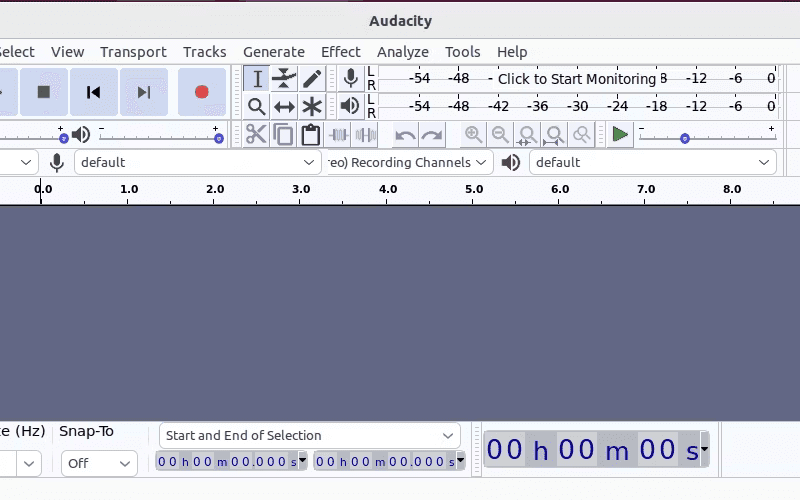This screenshot has width=800, height=500.
Task: Select the Multi-Tool asterisk icon
Action: tap(311, 107)
